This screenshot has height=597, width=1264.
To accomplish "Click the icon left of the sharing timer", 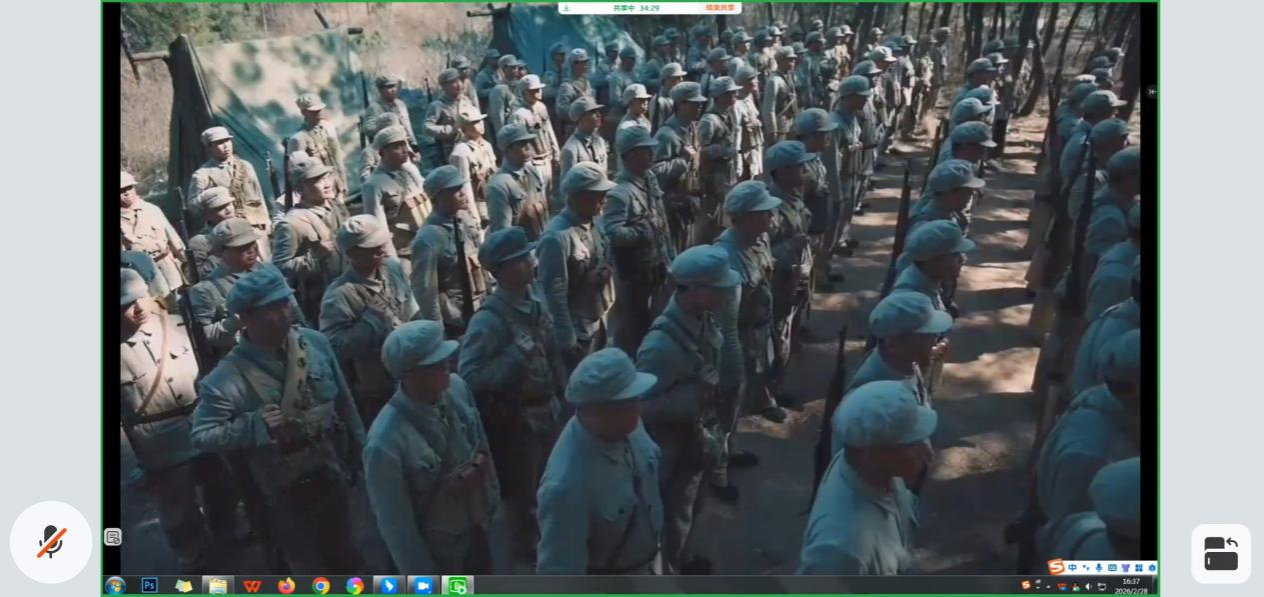I will pyautogui.click(x=567, y=8).
